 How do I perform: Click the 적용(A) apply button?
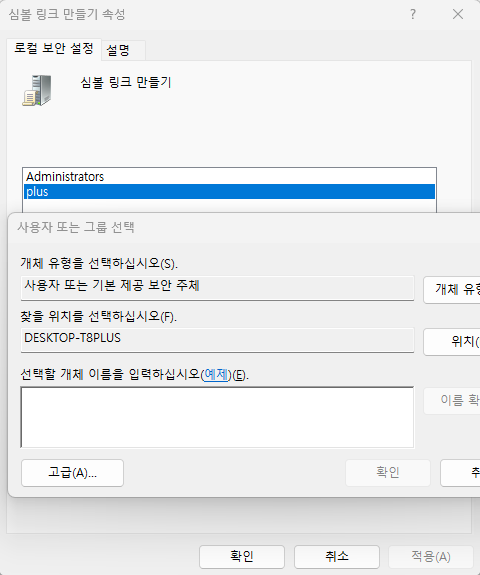point(431,557)
